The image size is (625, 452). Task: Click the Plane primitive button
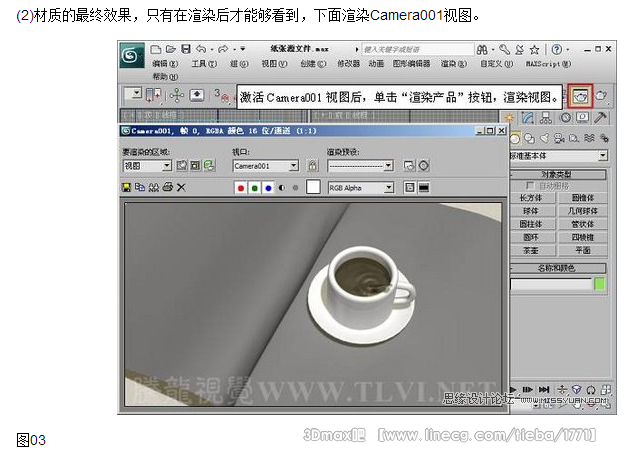pos(582,250)
